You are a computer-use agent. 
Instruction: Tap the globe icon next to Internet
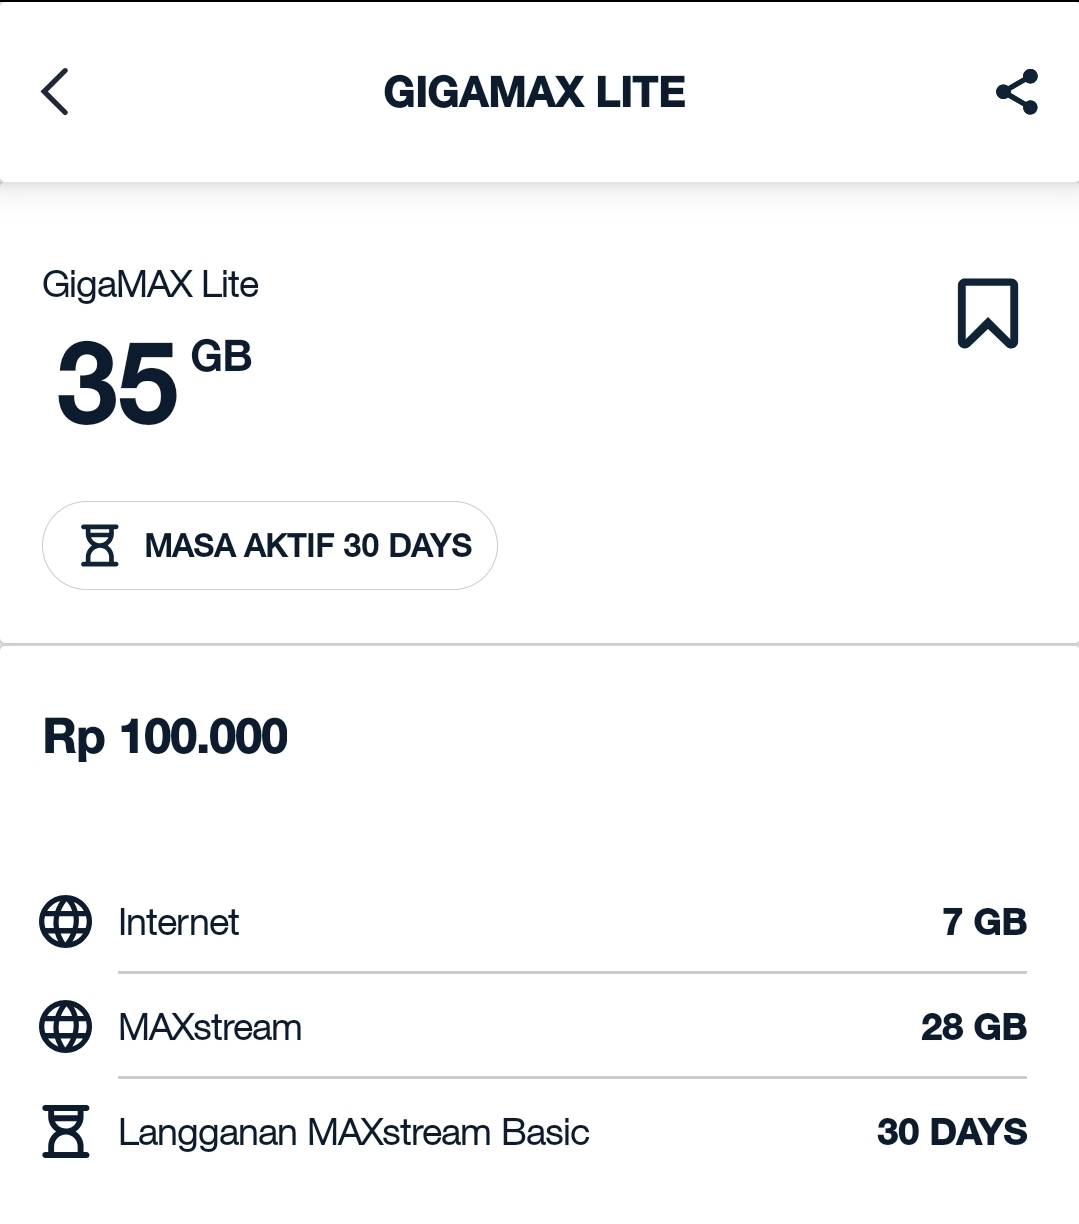coord(66,922)
